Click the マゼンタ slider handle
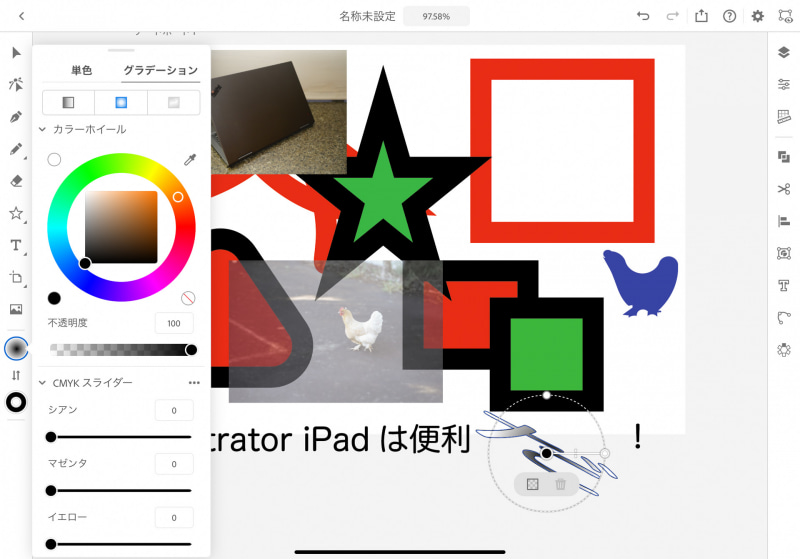800x559 pixels. 51,491
